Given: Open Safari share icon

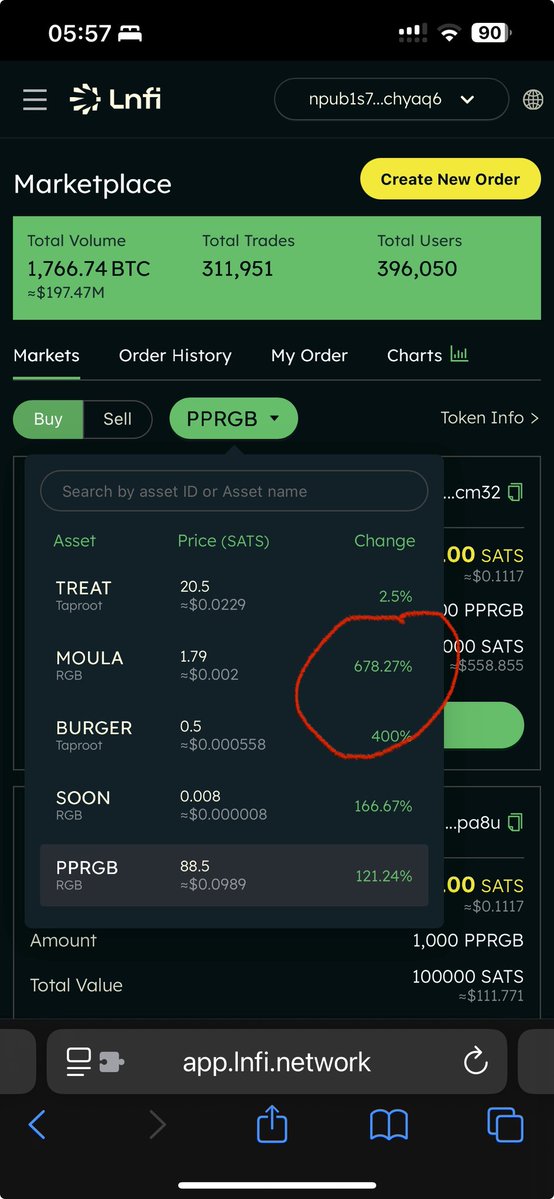Looking at the screenshot, I should tap(272, 1126).
